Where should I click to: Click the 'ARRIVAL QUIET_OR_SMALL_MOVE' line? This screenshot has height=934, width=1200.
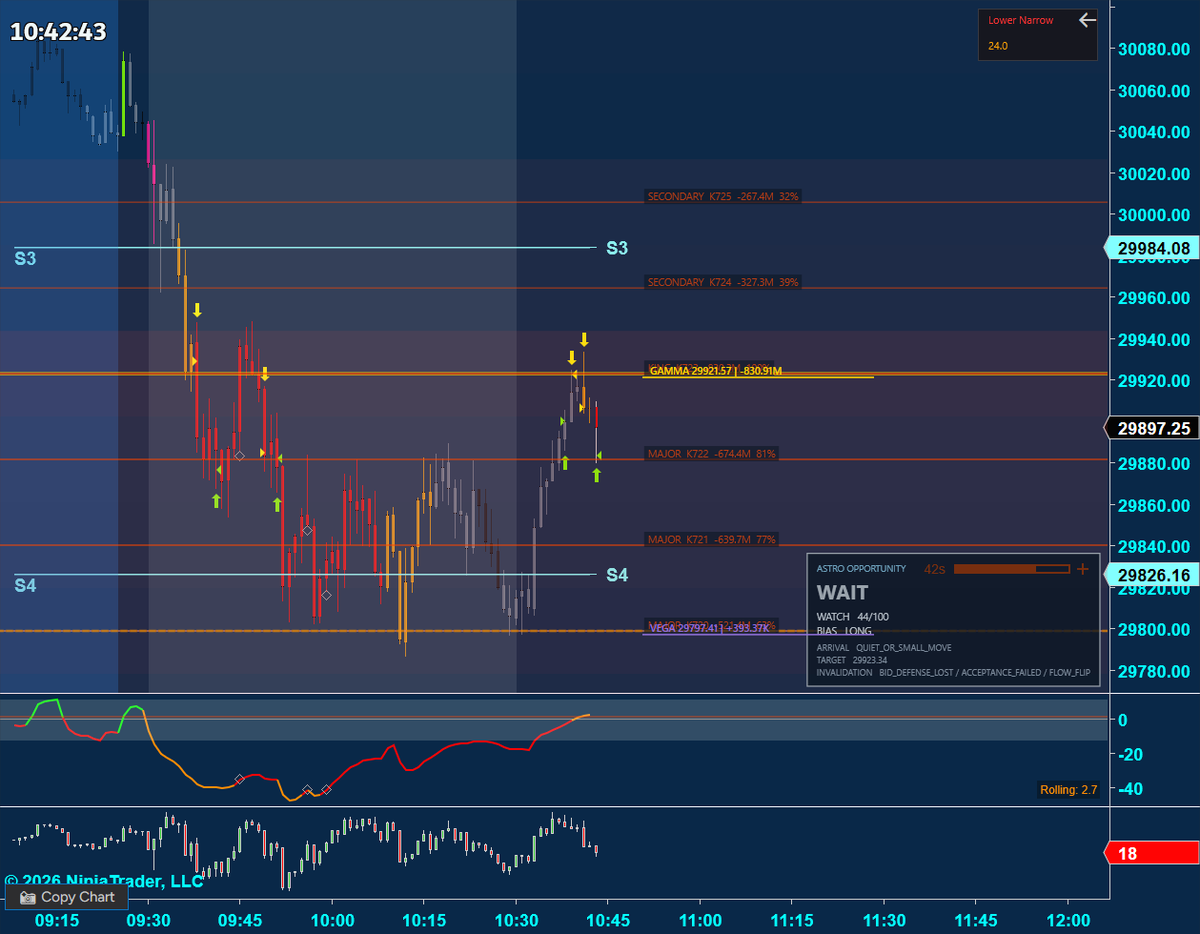[884, 648]
